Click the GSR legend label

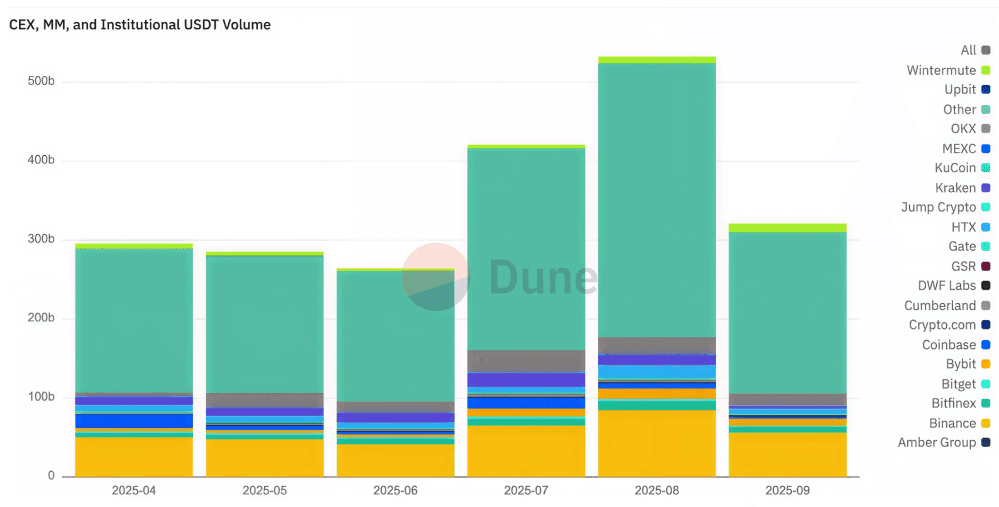coord(964,266)
